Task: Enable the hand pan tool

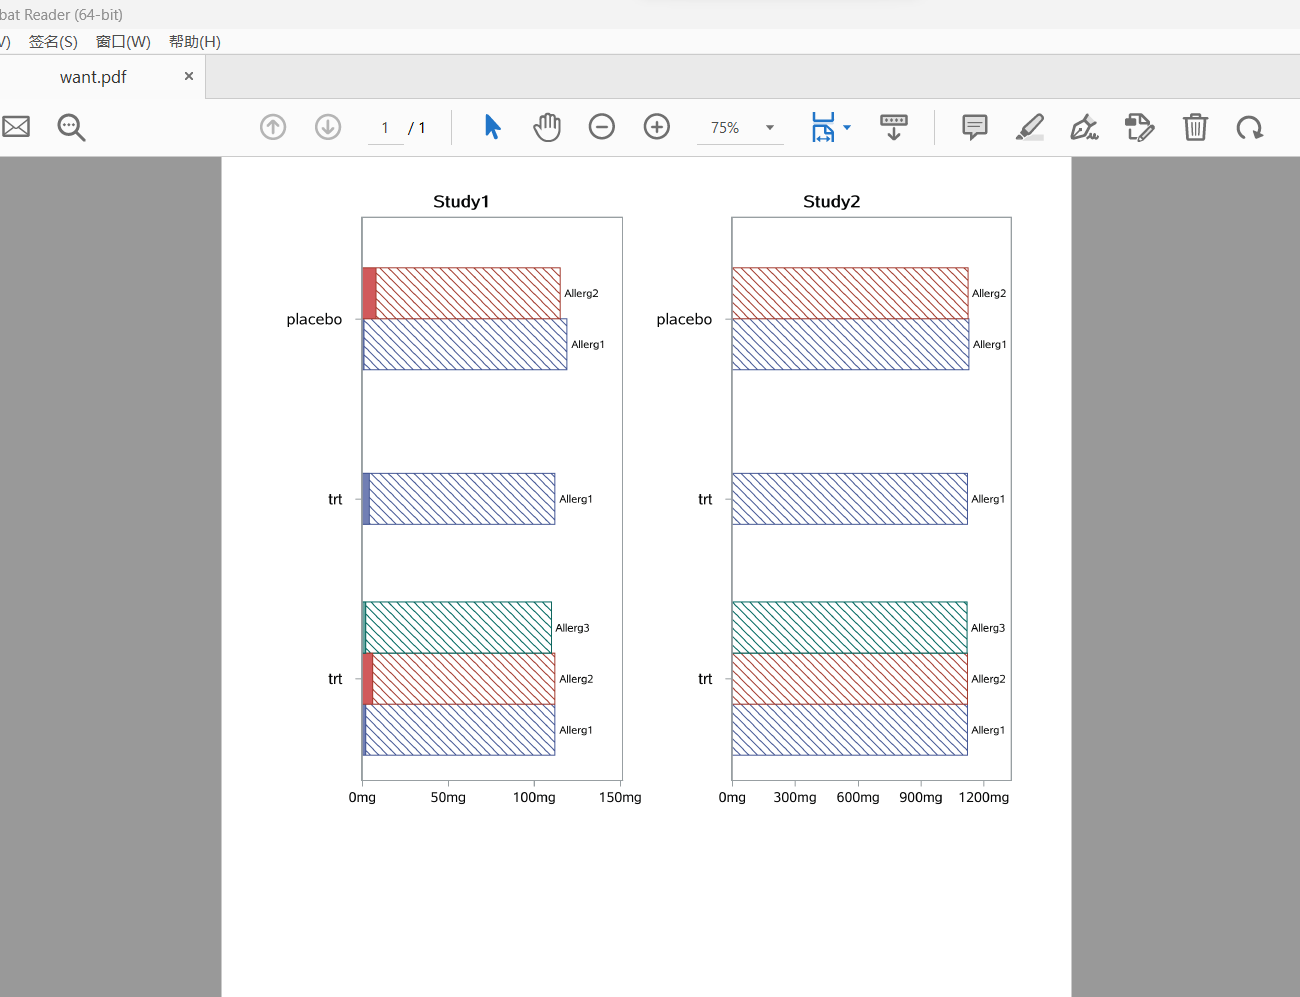Action: 547,127
